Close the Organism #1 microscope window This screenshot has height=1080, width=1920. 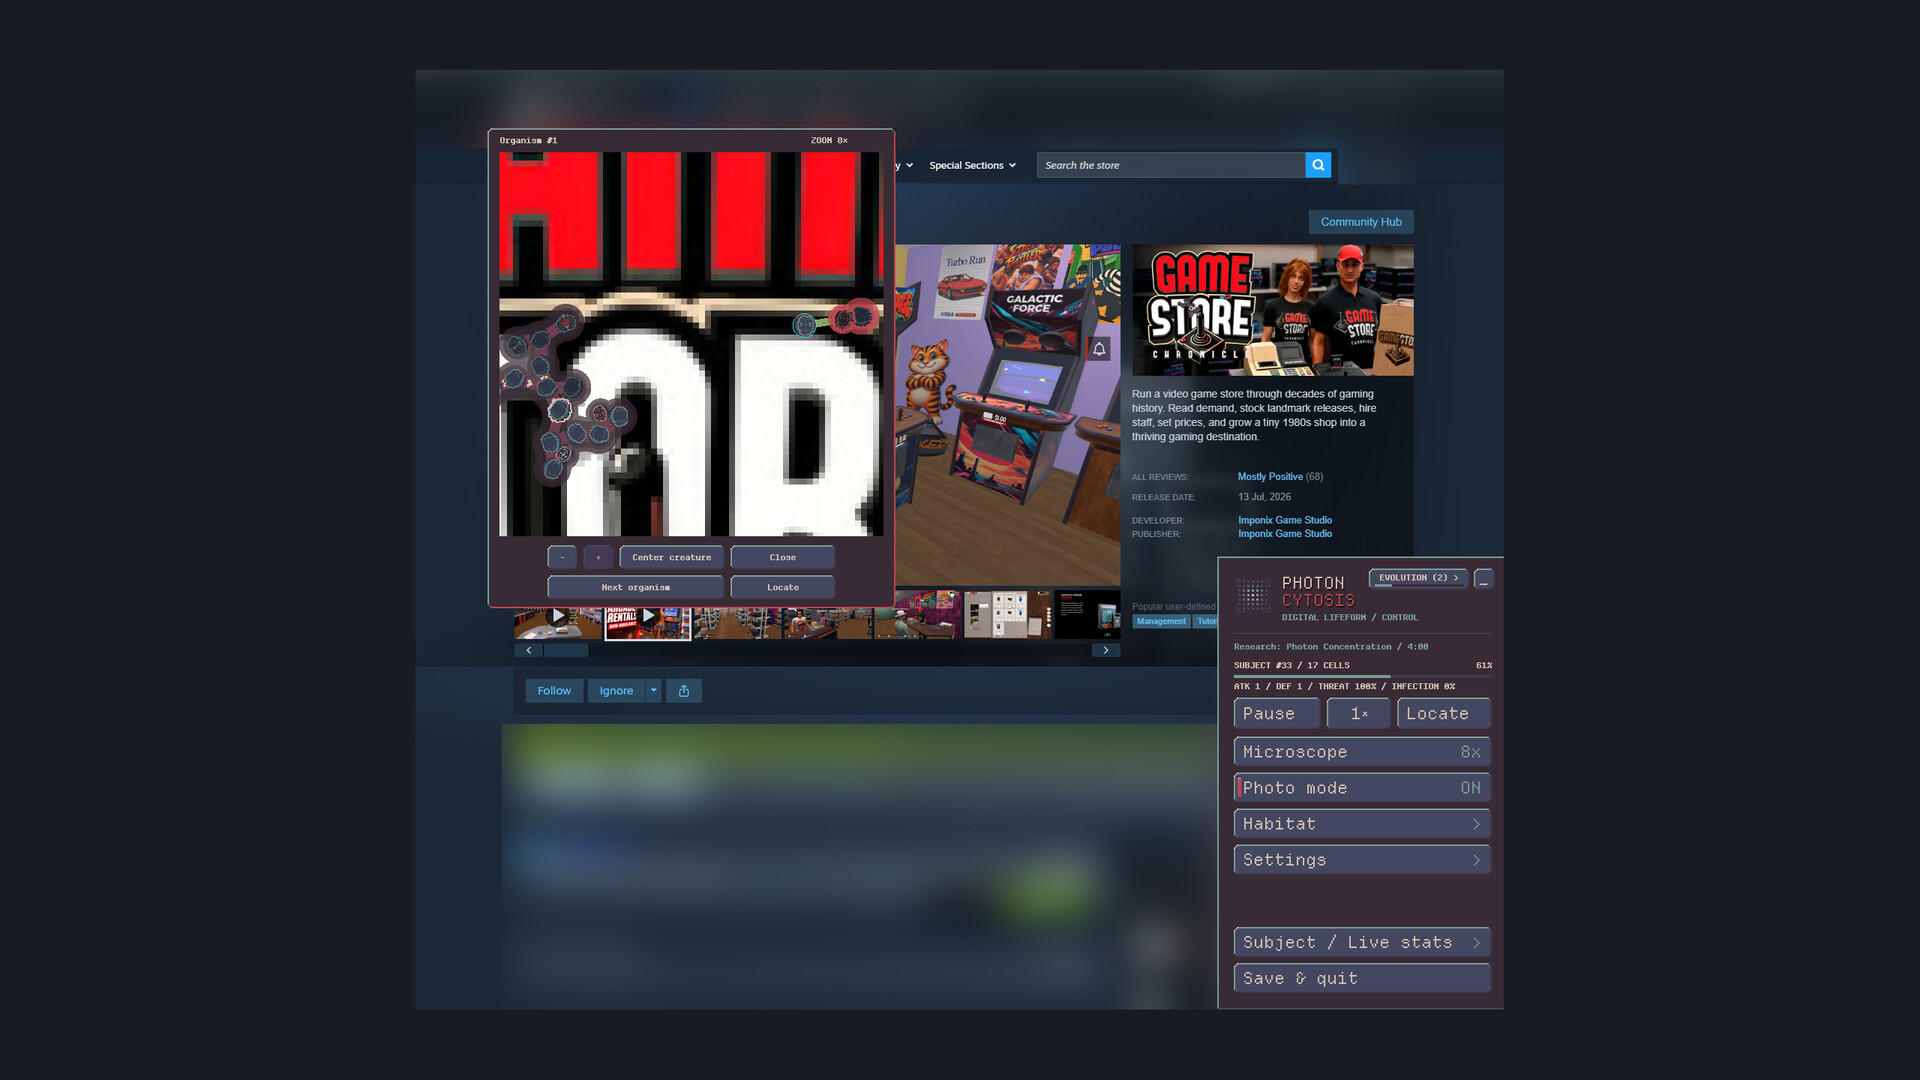[x=782, y=558]
